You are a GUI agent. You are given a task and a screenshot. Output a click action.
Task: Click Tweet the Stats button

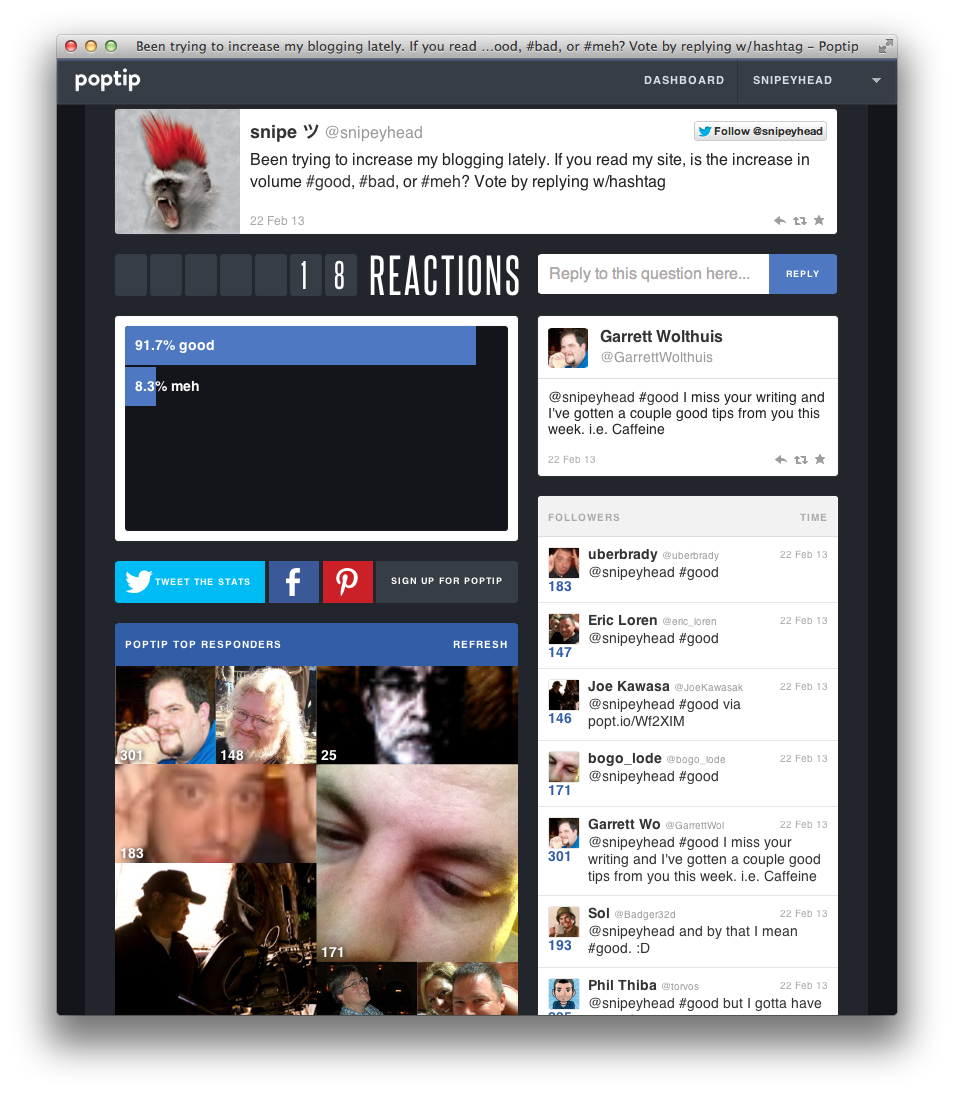(x=190, y=581)
